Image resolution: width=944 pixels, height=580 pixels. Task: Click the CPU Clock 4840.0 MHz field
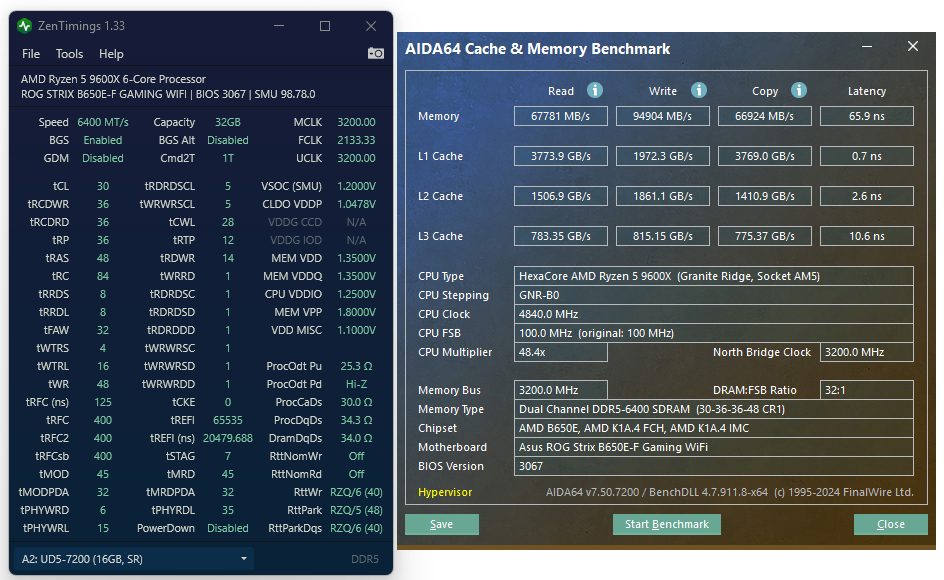[713, 314]
